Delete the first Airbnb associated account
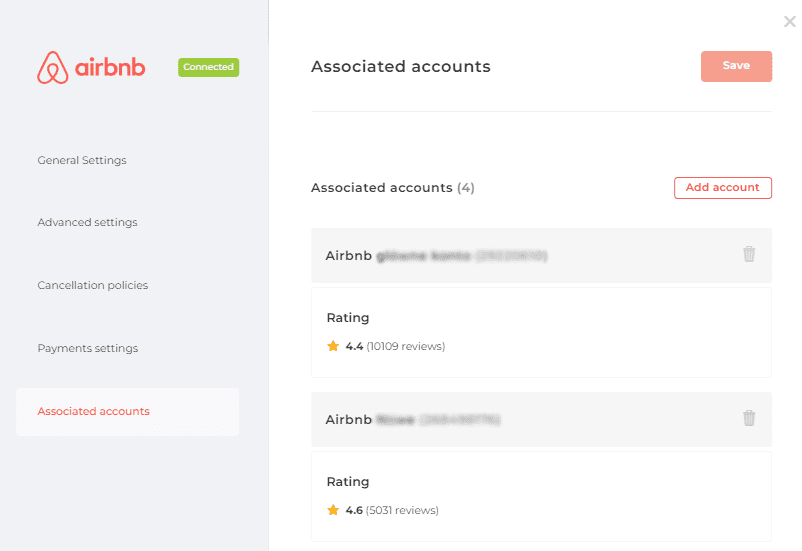Image resolution: width=802 pixels, height=551 pixels. click(749, 254)
